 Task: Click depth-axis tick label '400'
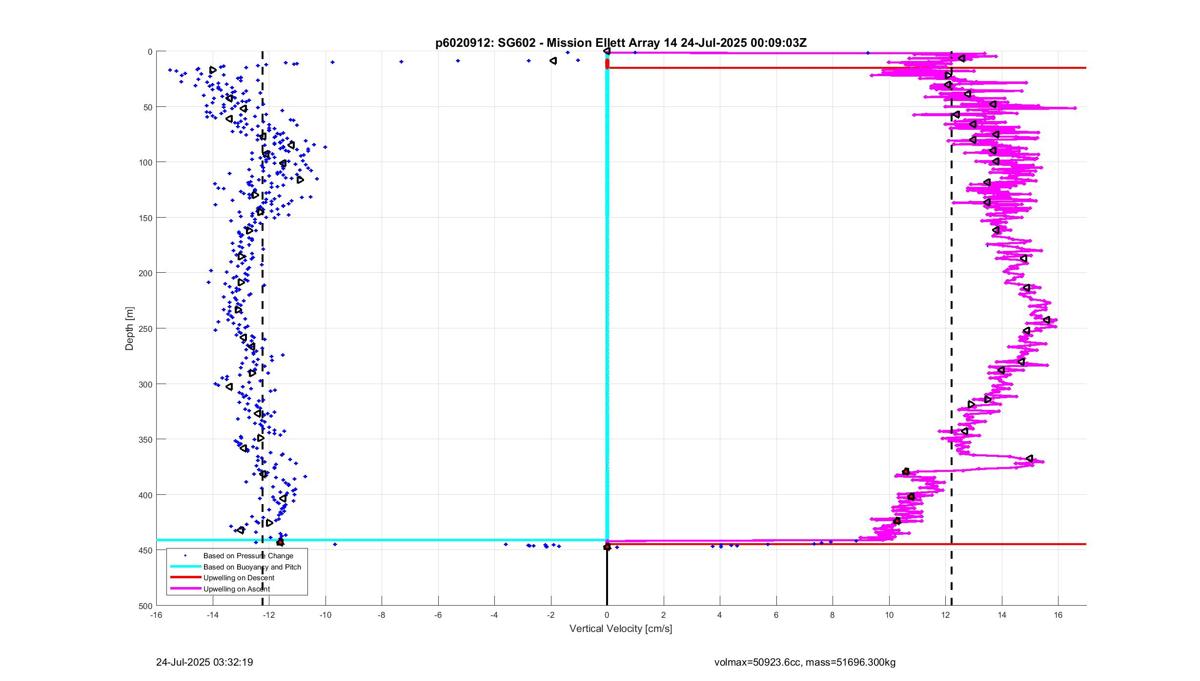coord(144,495)
